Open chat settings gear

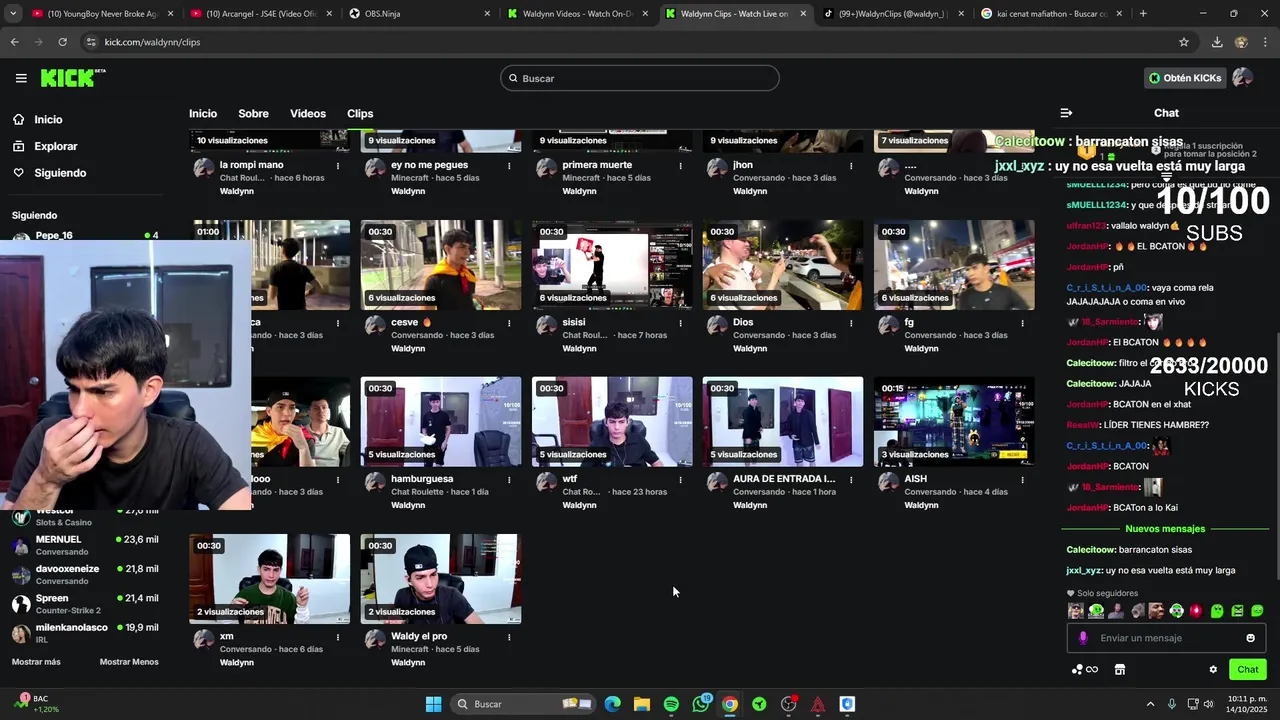[1213, 670]
